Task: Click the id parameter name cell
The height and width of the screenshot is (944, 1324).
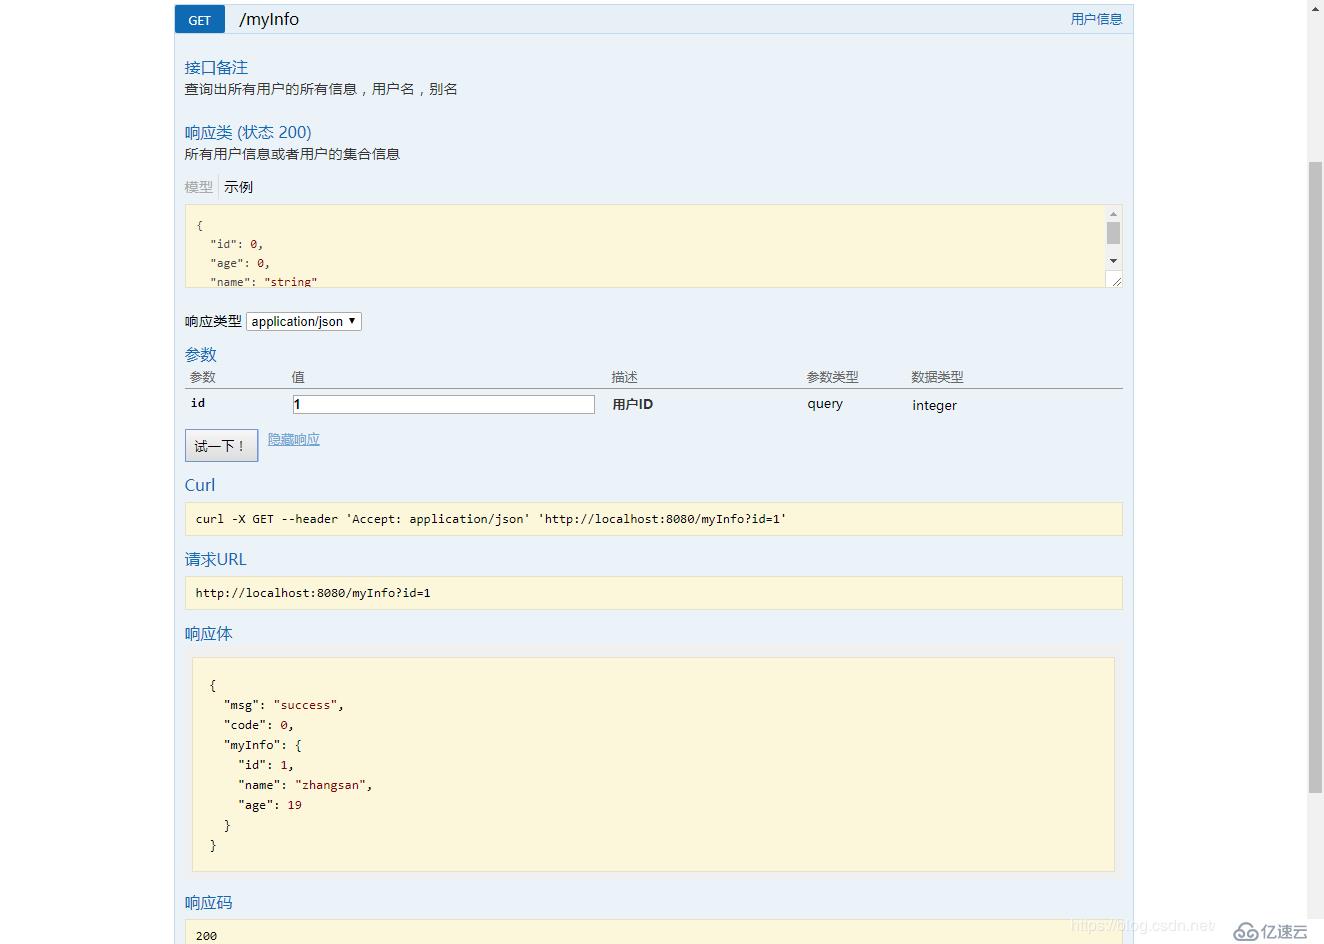Action: (x=198, y=403)
